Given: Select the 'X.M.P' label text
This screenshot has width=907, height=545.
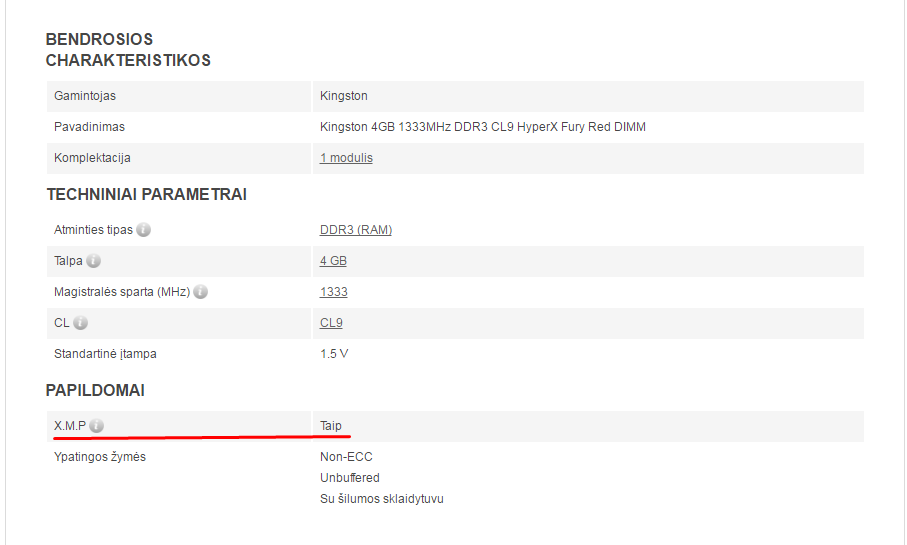Looking at the screenshot, I should click(x=70, y=426).
